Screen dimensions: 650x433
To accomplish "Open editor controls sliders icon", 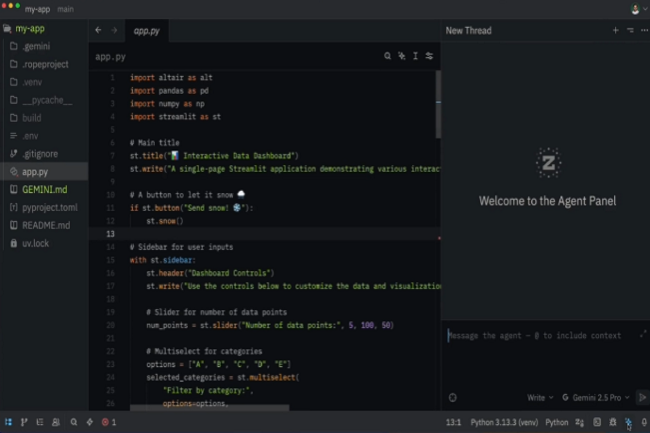I will 429,56.
